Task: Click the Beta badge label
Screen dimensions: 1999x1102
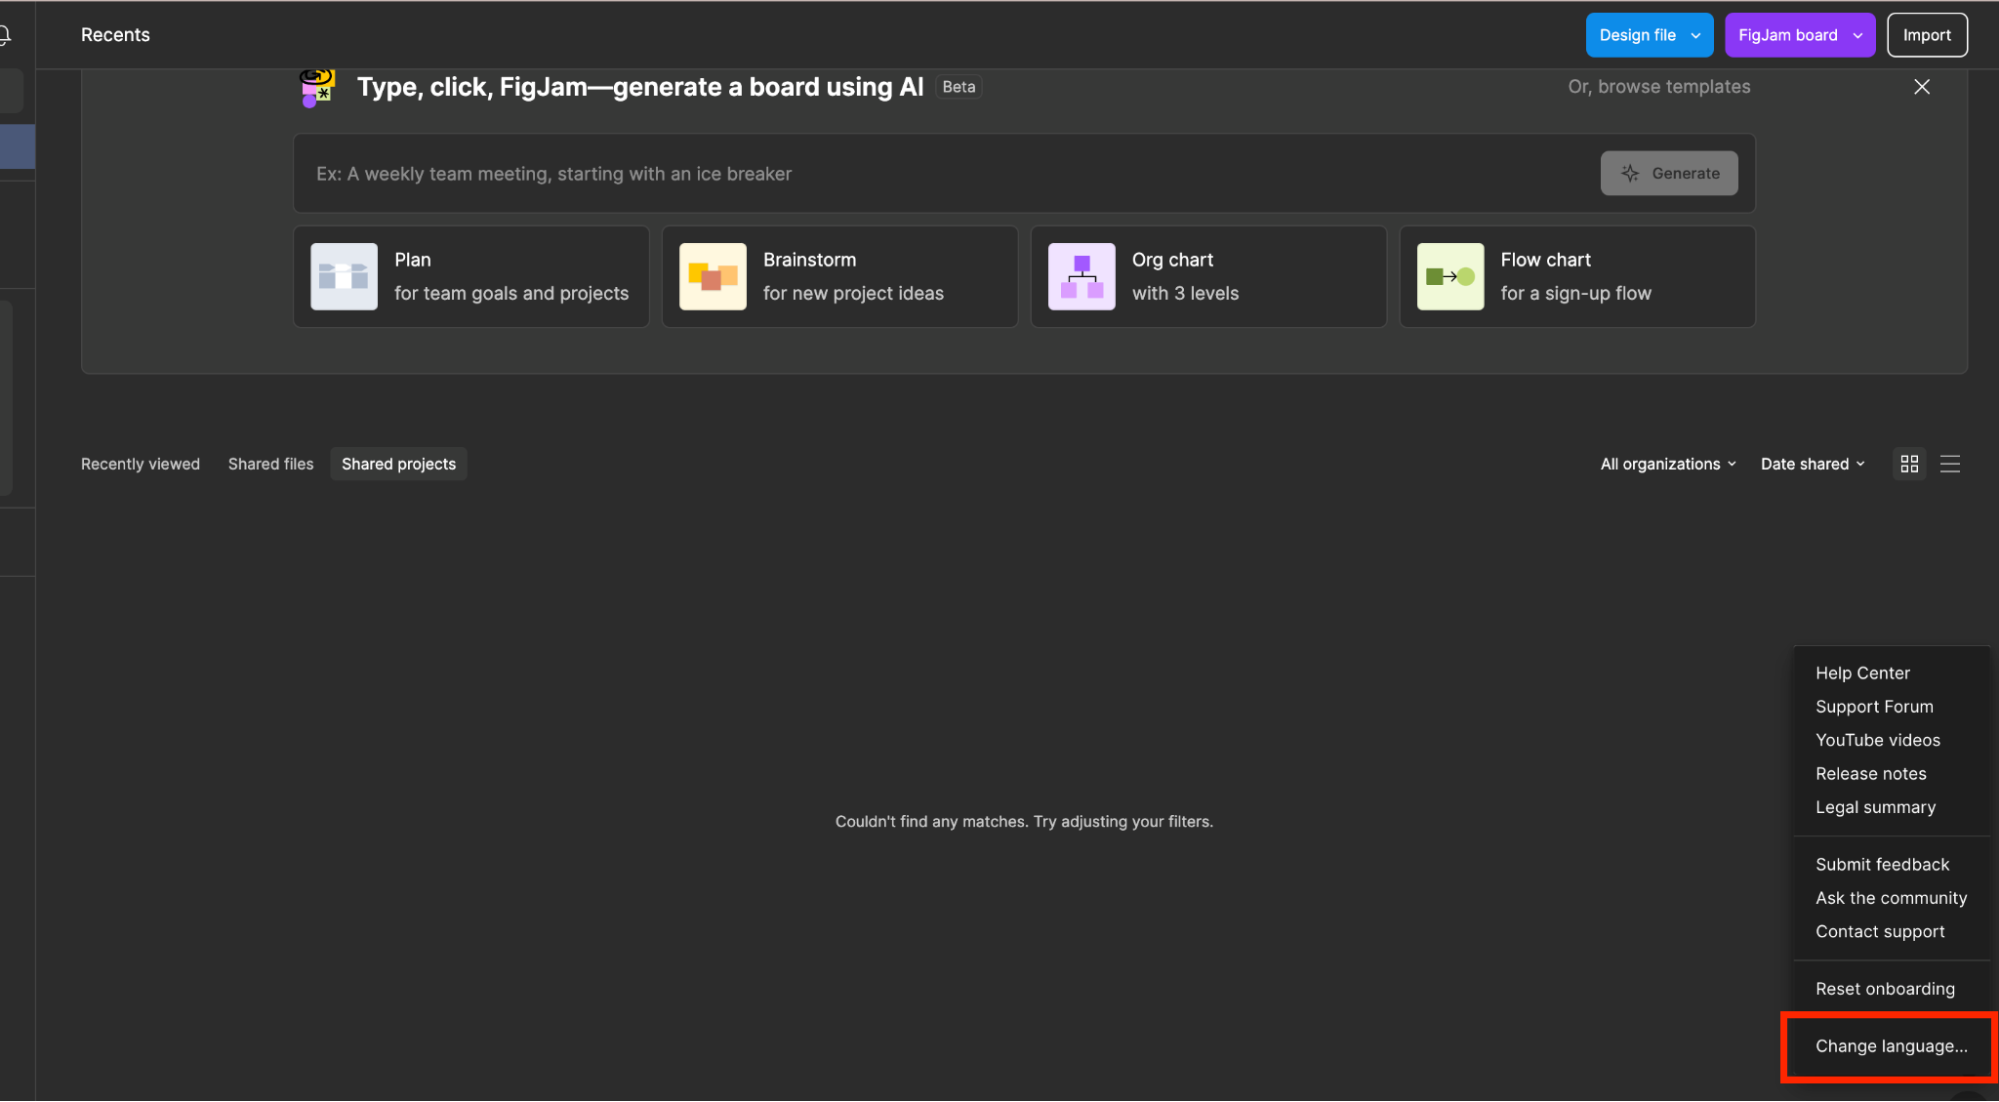Action: [x=959, y=87]
